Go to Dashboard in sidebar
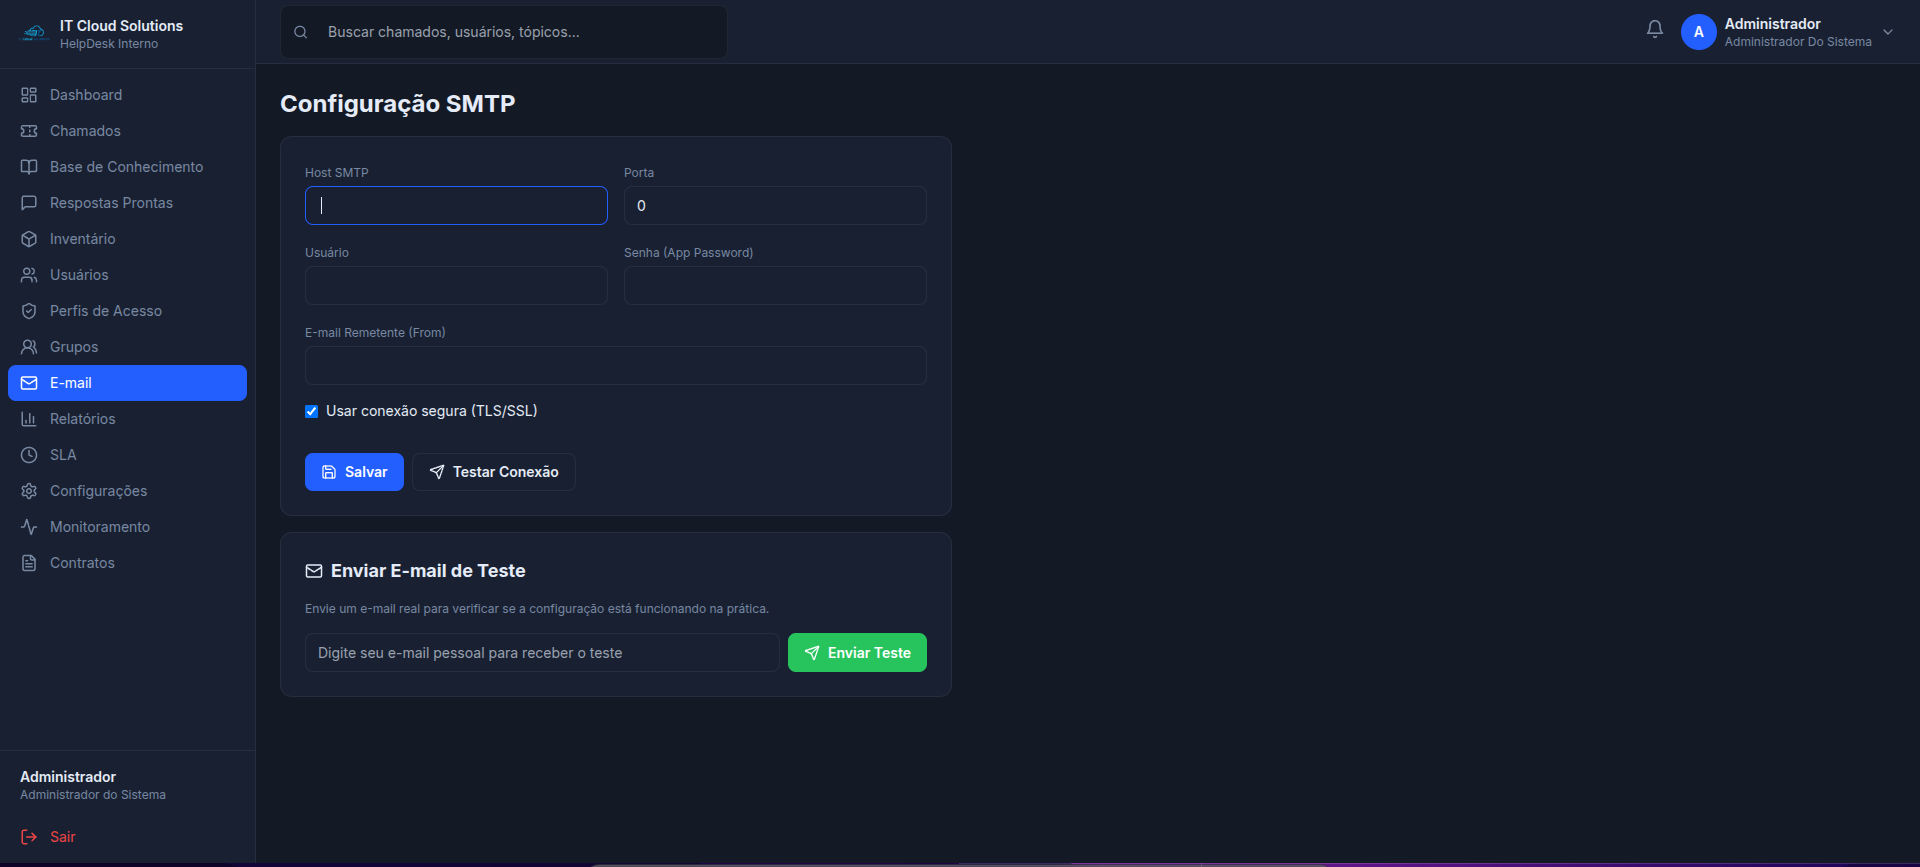 [127, 95]
